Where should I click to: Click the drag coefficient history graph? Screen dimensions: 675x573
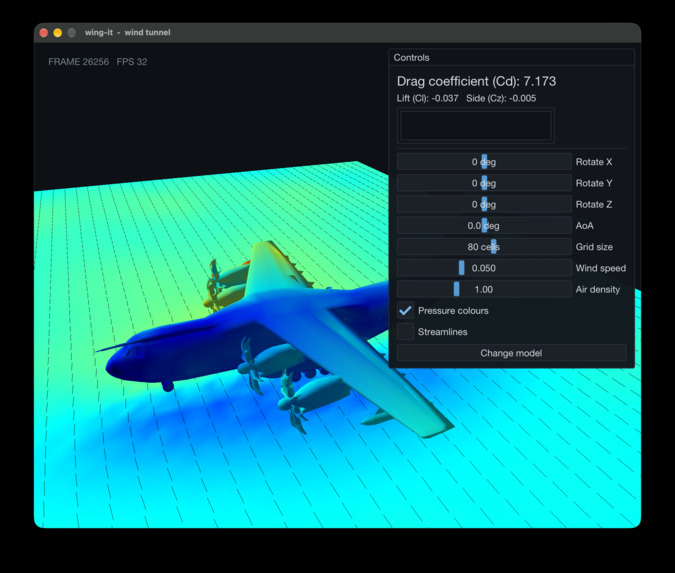tap(476, 126)
